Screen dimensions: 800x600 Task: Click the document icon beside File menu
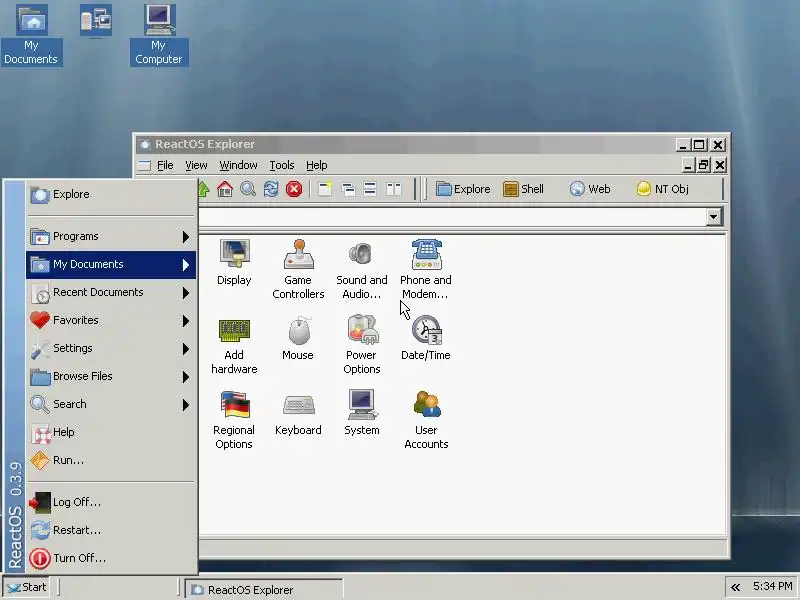pos(145,165)
